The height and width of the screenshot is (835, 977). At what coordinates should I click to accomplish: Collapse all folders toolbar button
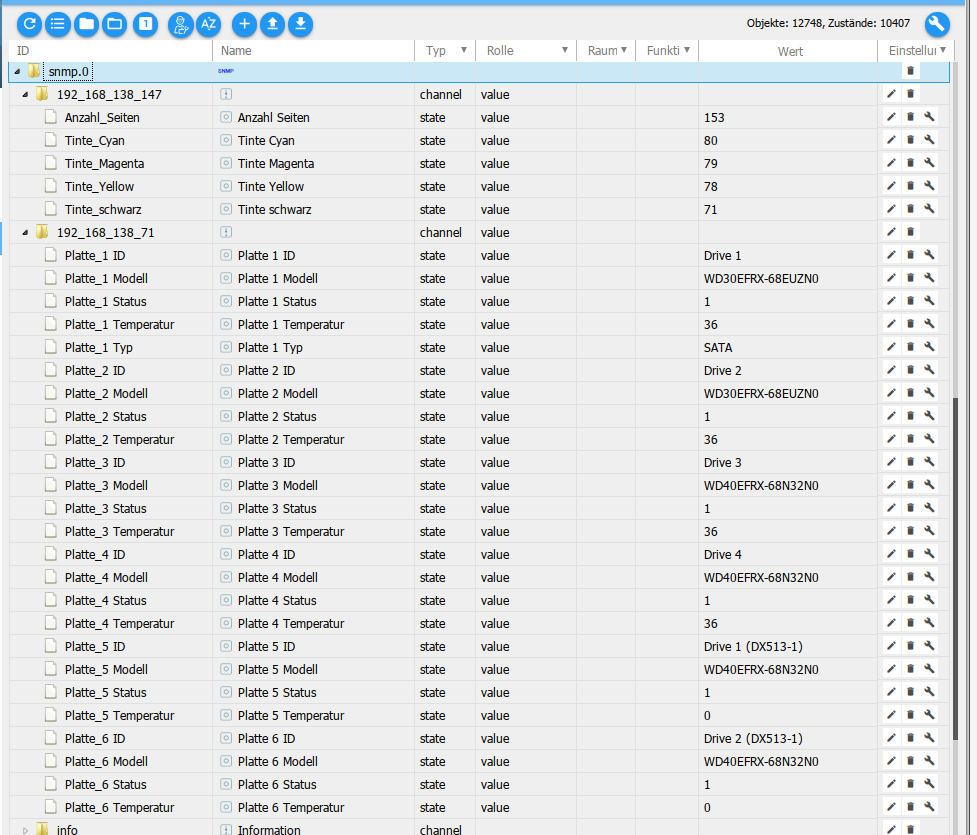tap(87, 24)
